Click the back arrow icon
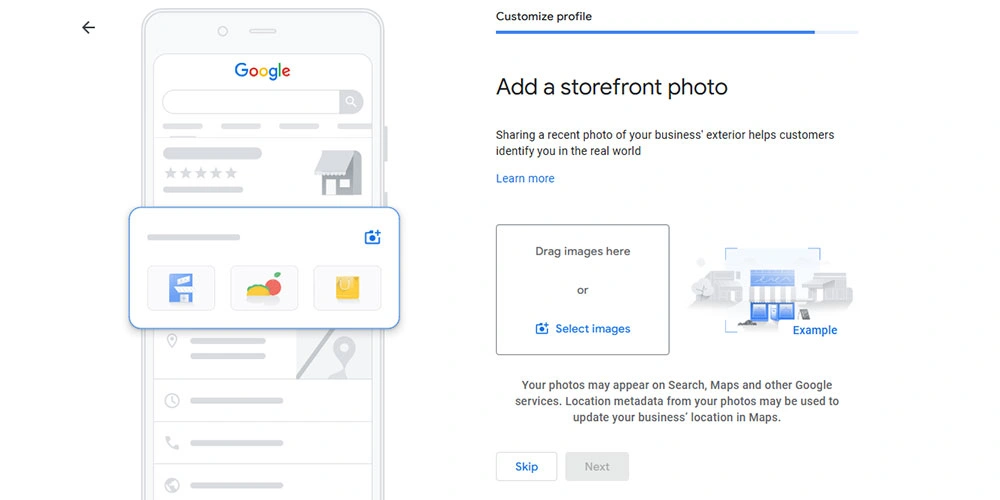 88,28
